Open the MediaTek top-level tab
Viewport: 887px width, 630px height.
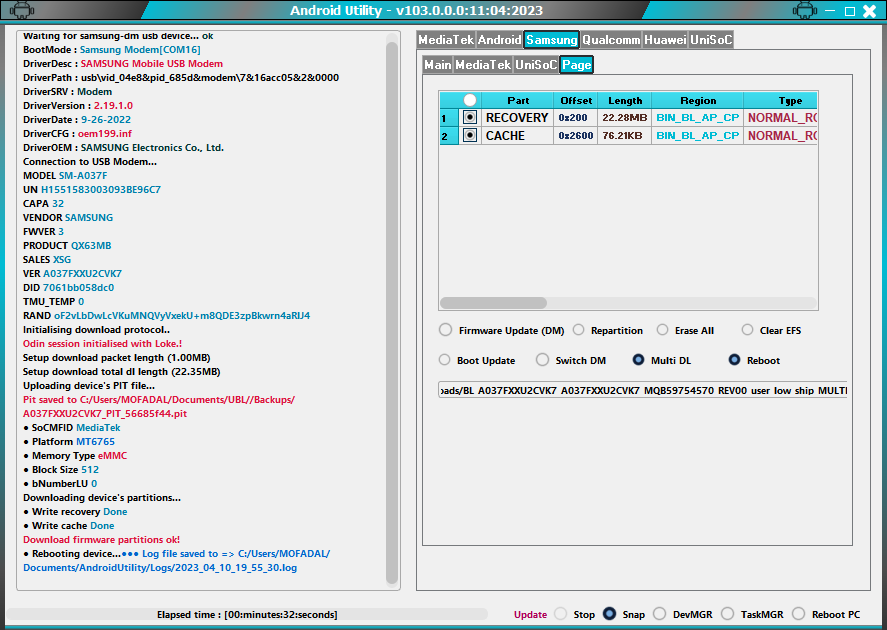(446, 40)
